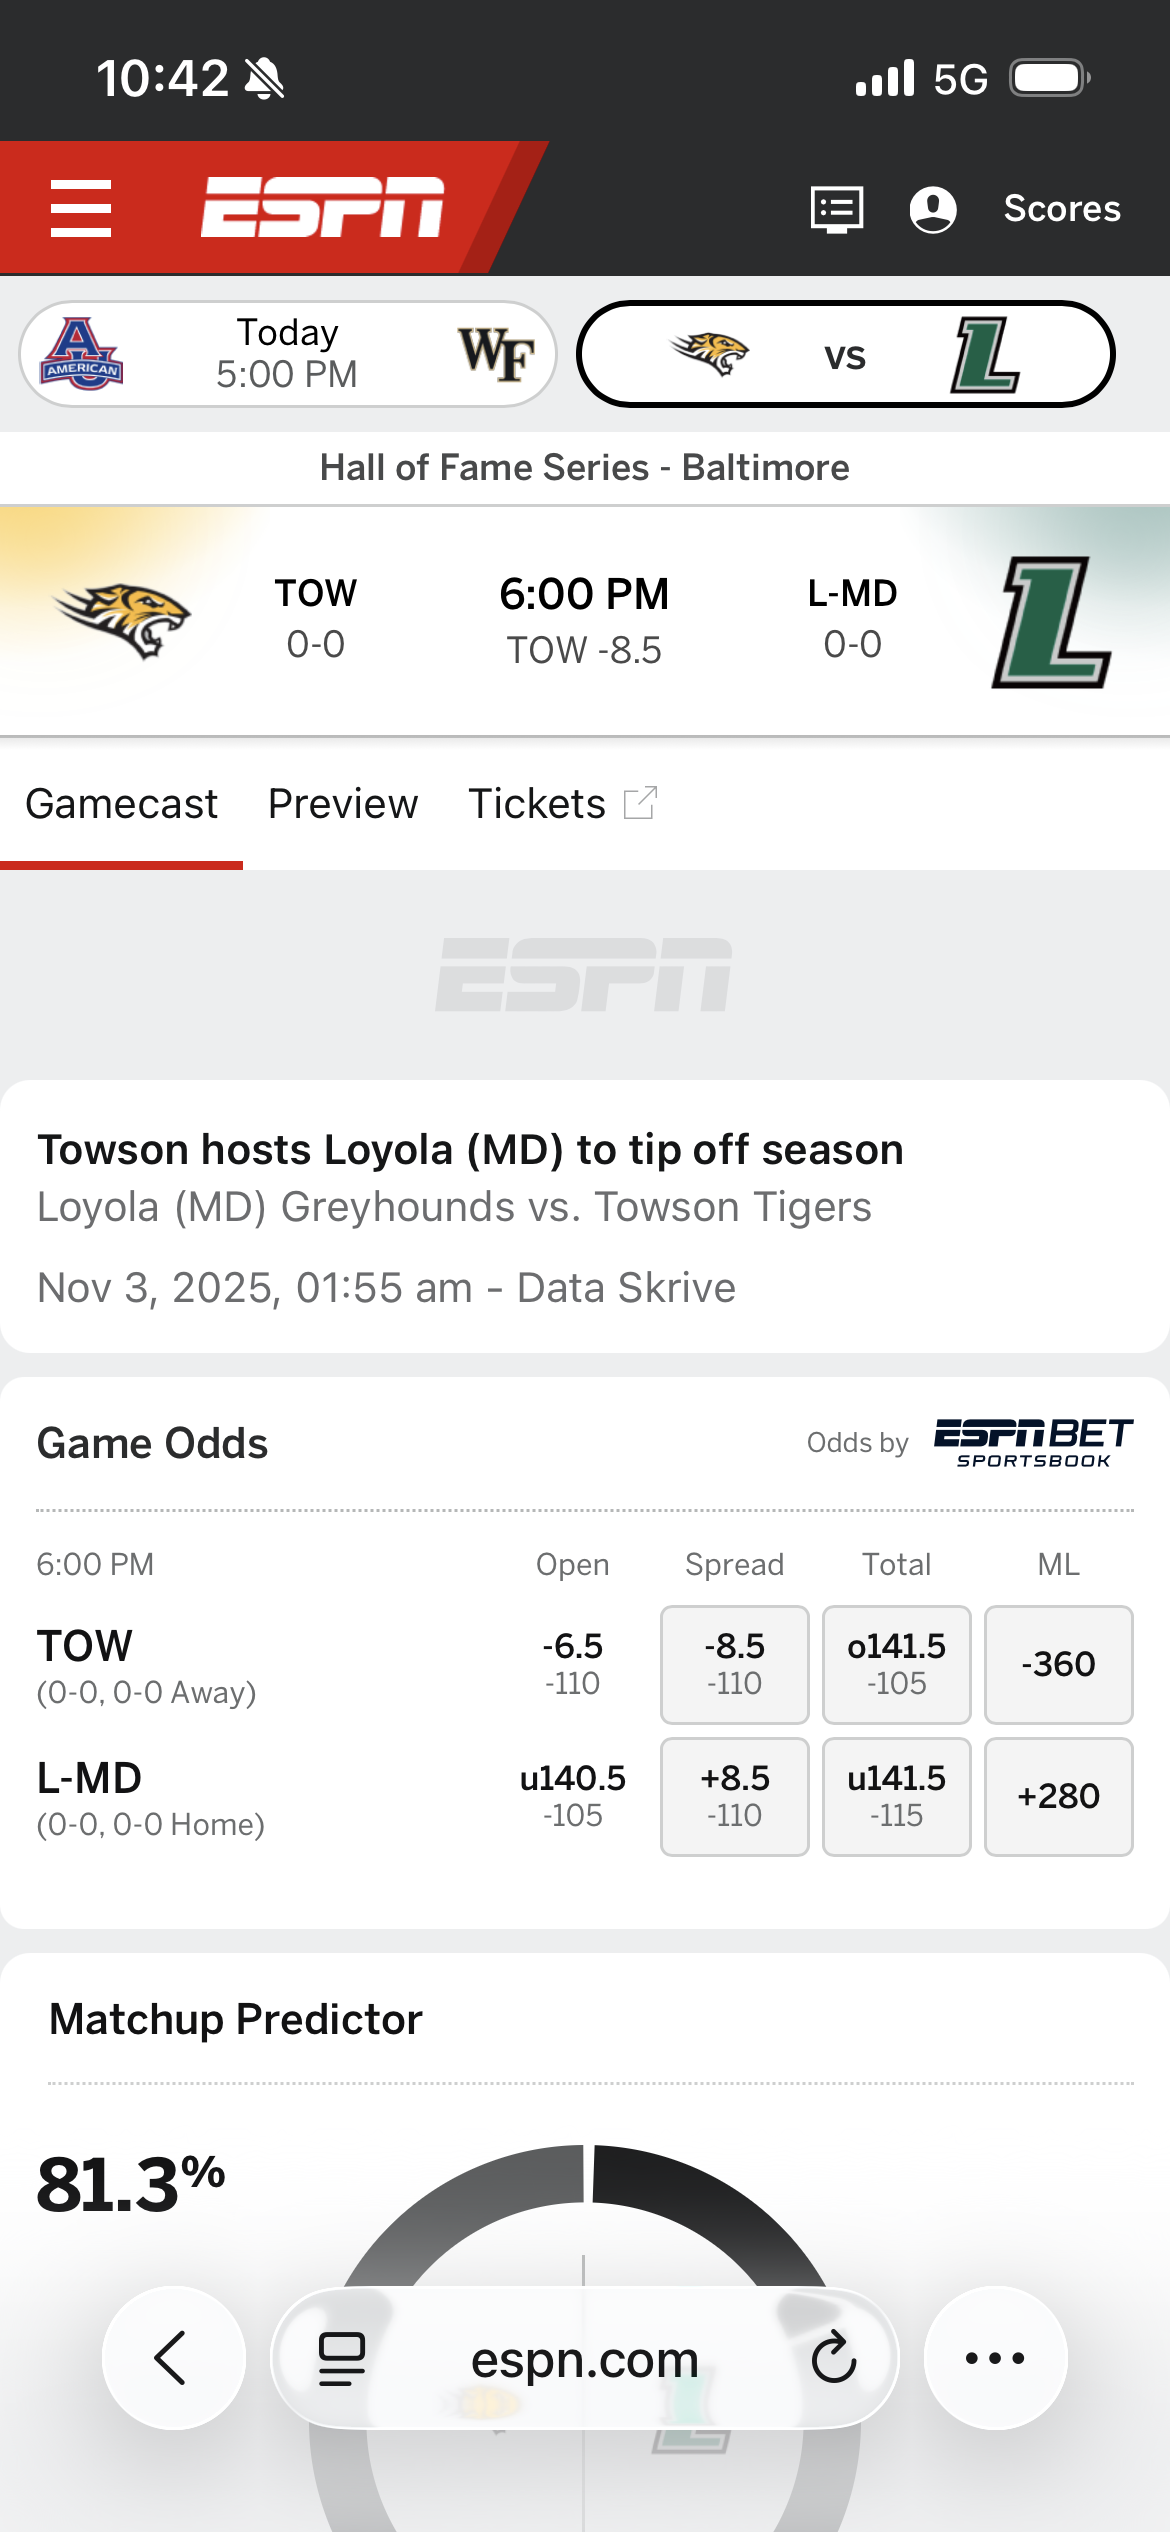This screenshot has width=1170, height=2532.
Task: Open the ESPN hamburger menu
Action: click(81, 208)
